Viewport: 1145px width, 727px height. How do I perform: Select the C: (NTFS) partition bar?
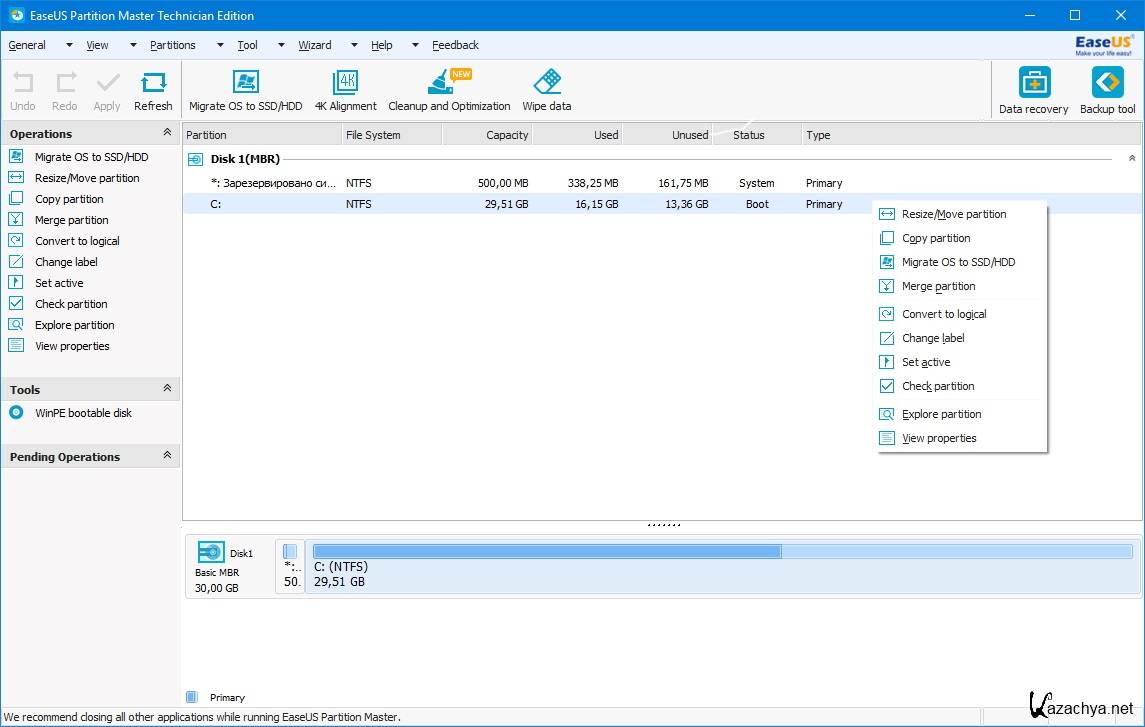722,566
